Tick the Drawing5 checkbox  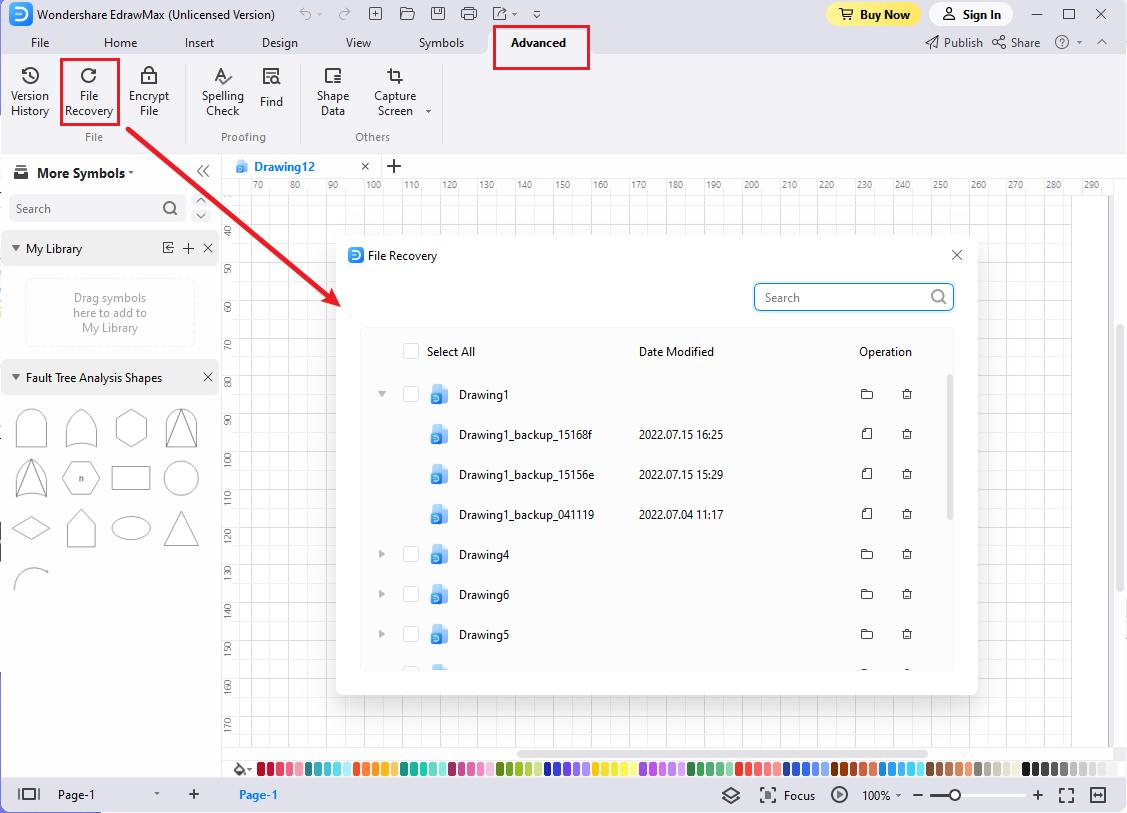point(410,634)
